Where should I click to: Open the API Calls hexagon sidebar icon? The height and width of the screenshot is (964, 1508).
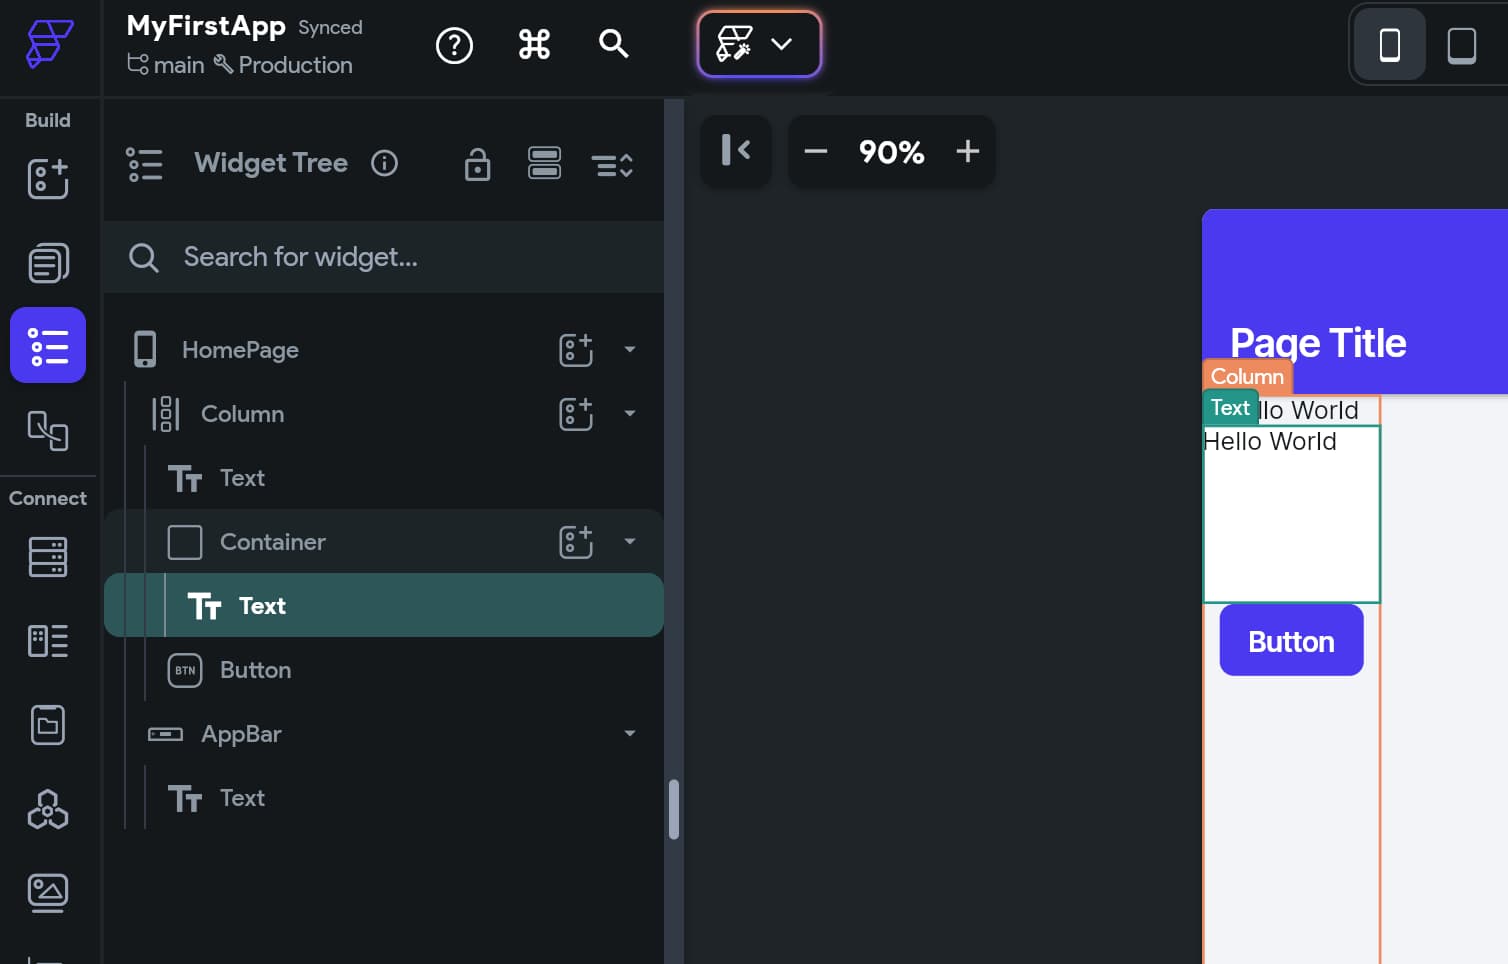click(48, 809)
